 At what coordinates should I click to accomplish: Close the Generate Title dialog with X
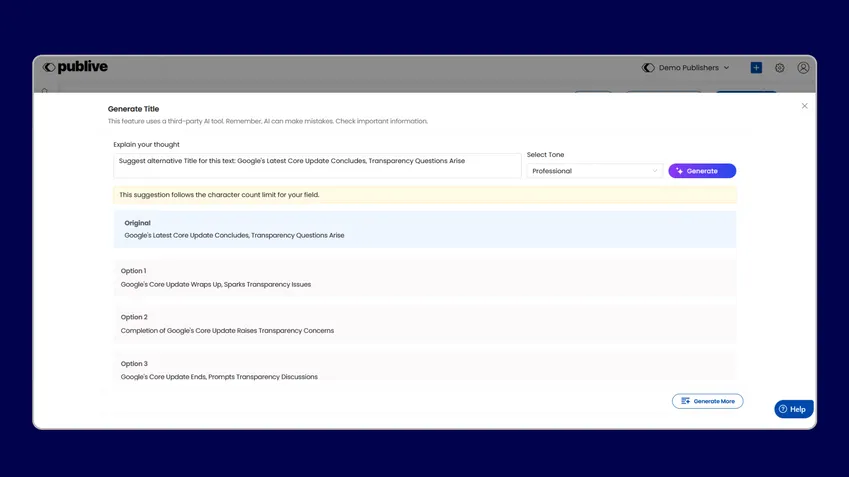805,106
